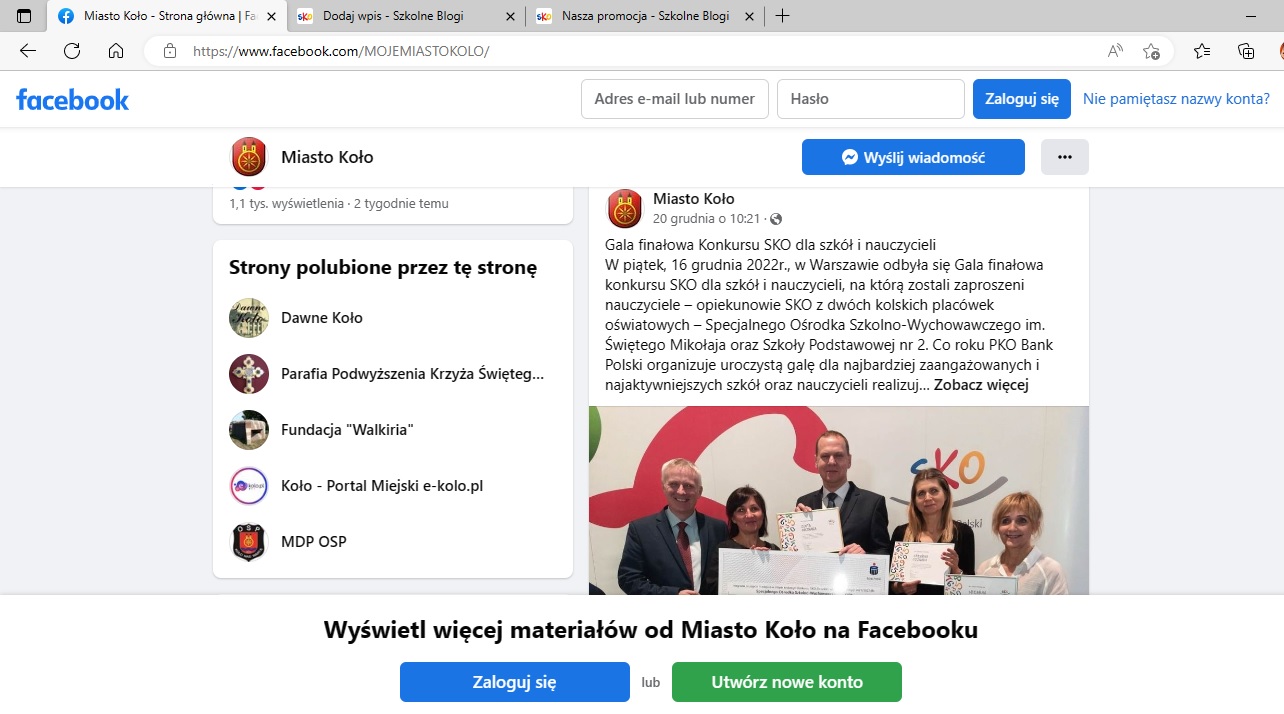Click Utwórz nowe konto button
Viewport: 1284px width, 714px height.
click(x=787, y=682)
